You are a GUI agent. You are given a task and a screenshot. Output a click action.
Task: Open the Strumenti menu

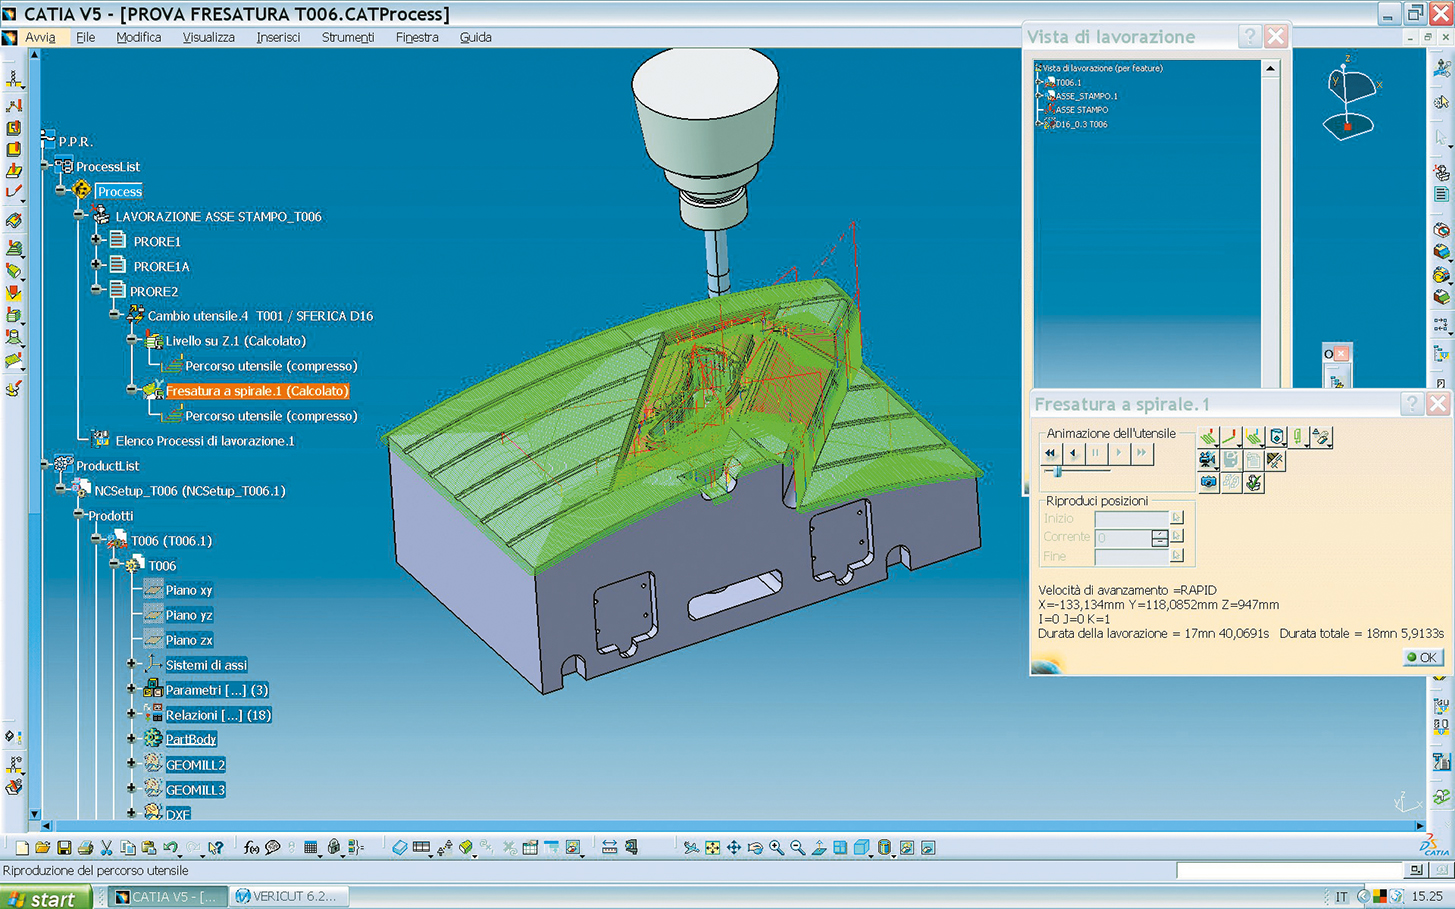coord(348,37)
